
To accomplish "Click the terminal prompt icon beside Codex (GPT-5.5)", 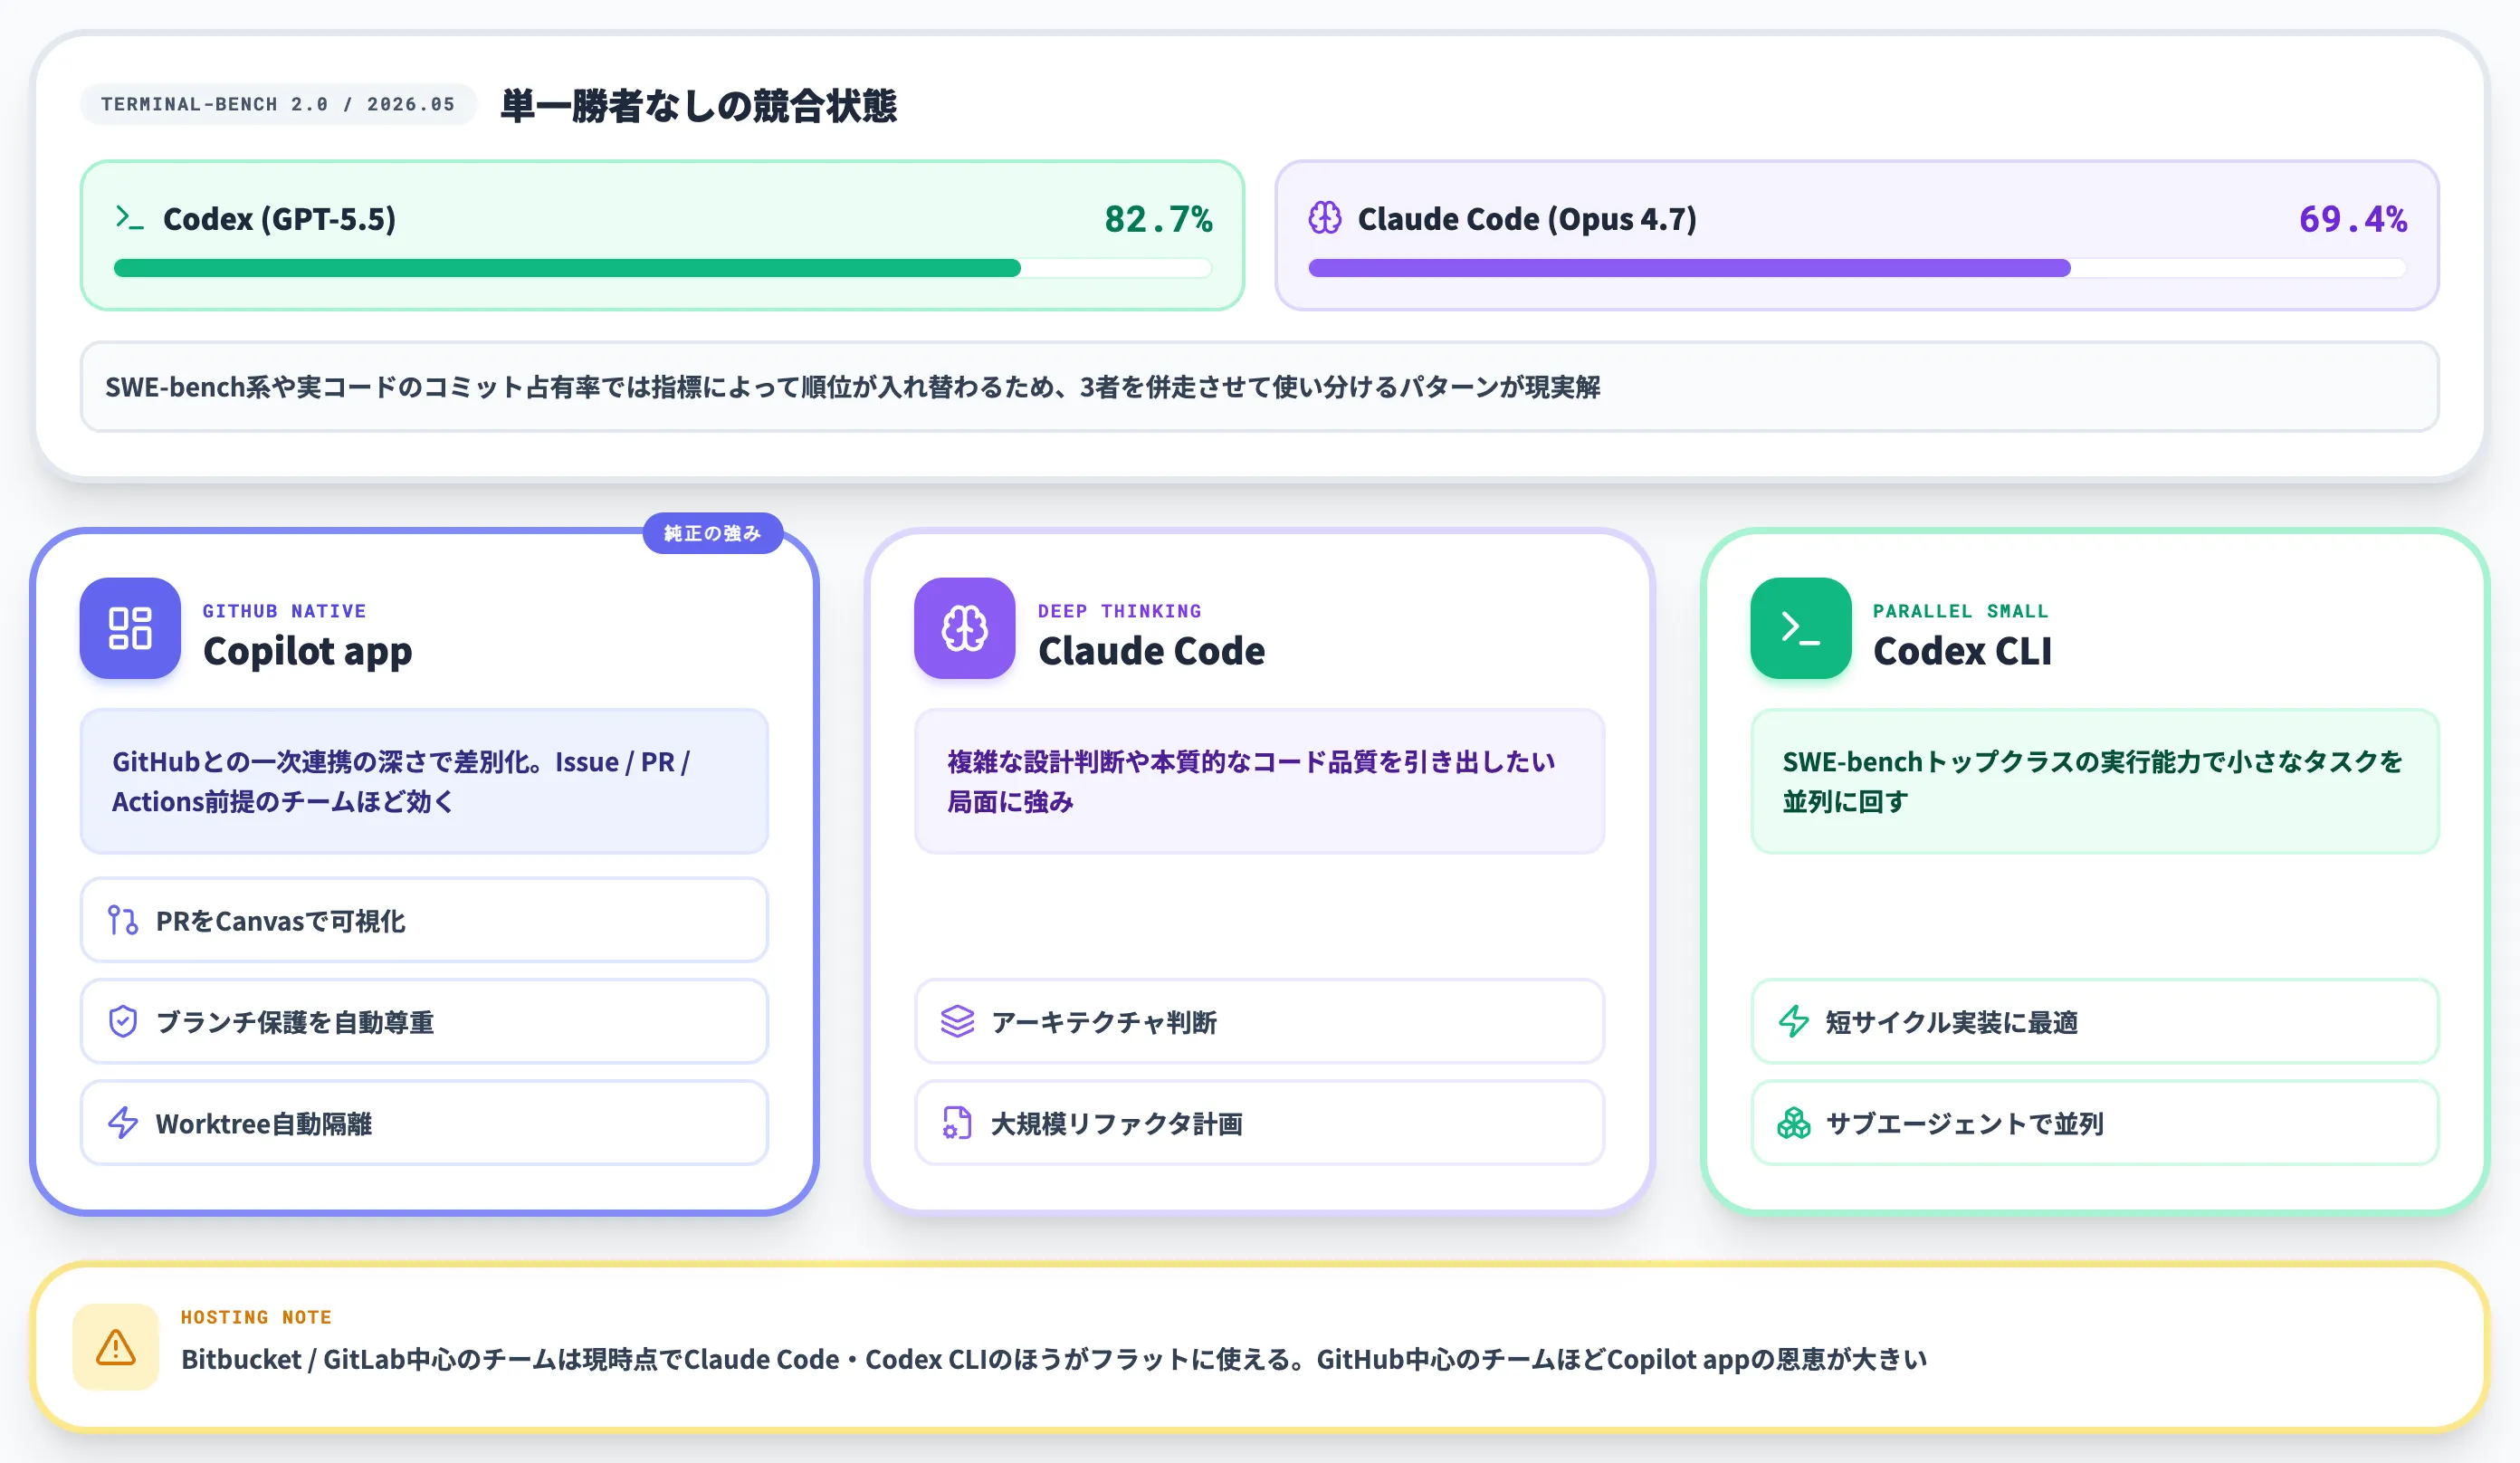I will pyautogui.click(x=129, y=217).
